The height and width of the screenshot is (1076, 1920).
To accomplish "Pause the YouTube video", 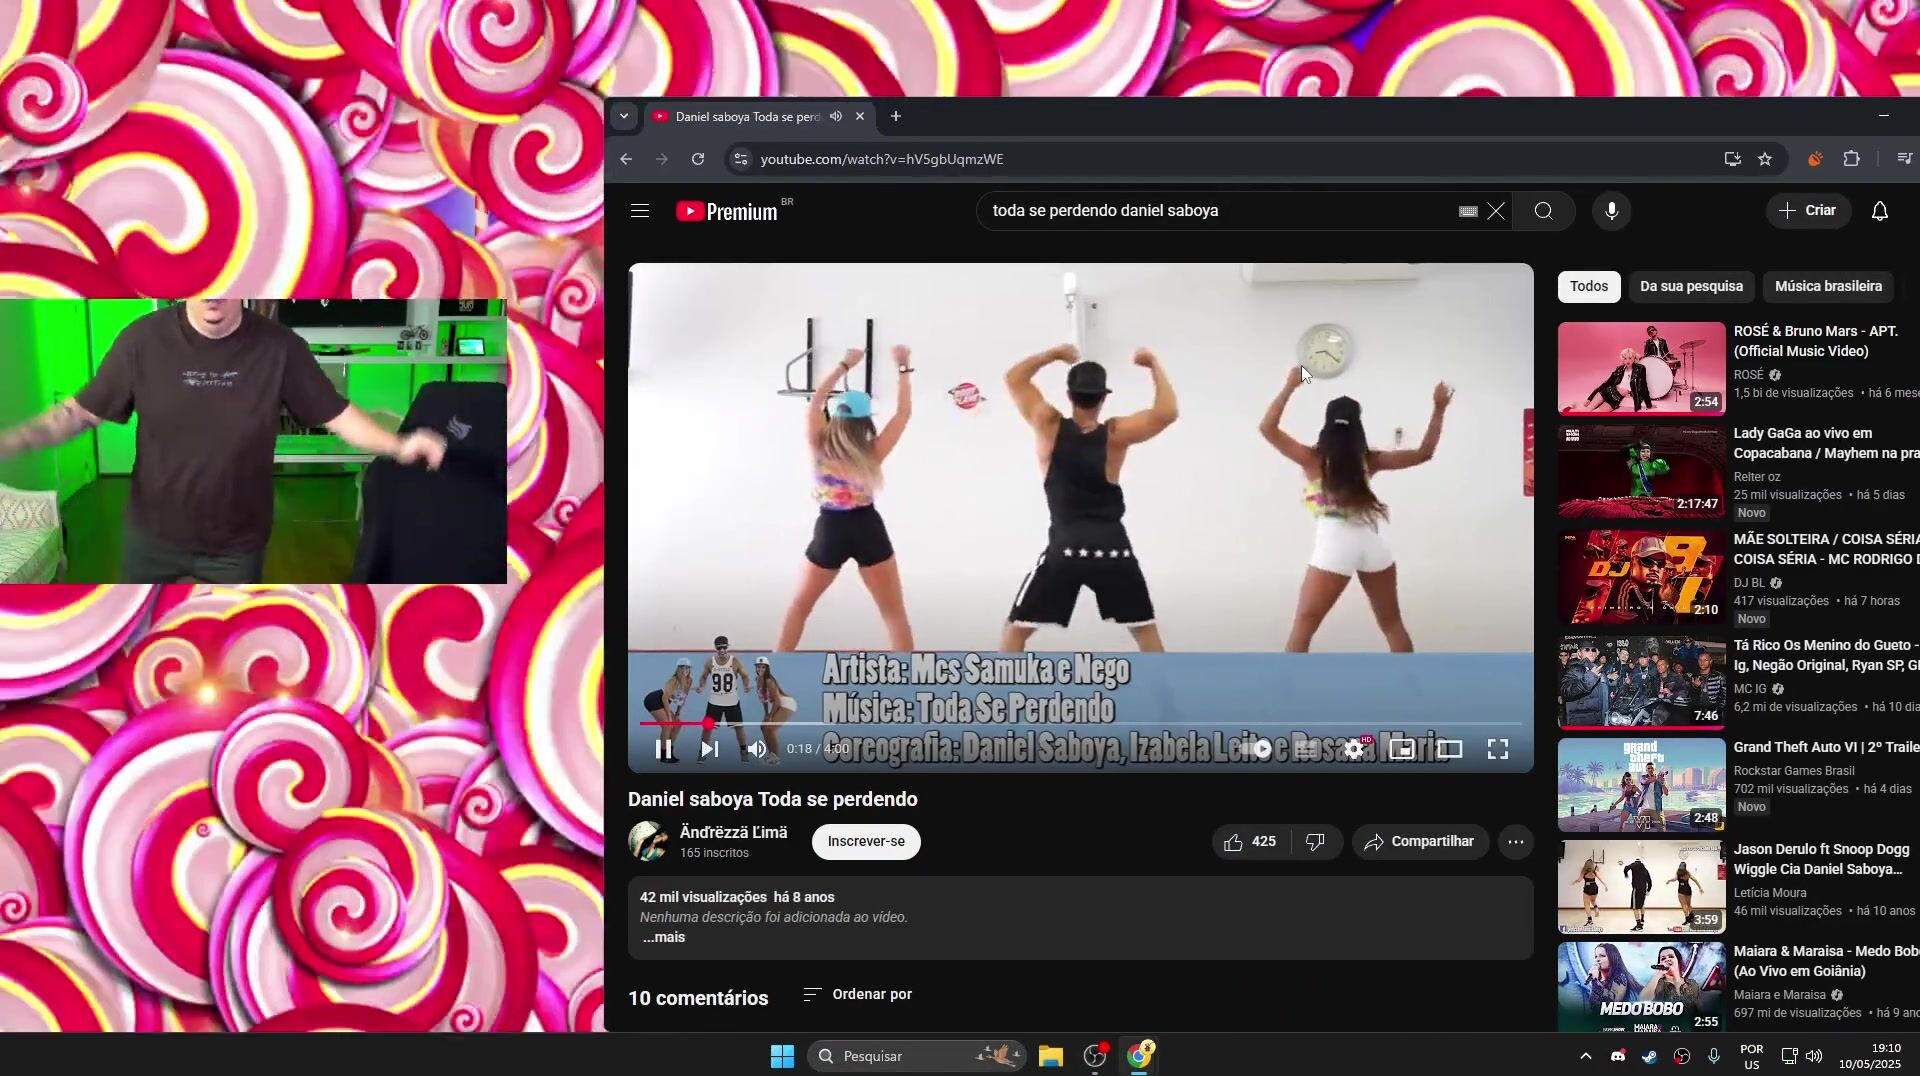I will pos(664,749).
